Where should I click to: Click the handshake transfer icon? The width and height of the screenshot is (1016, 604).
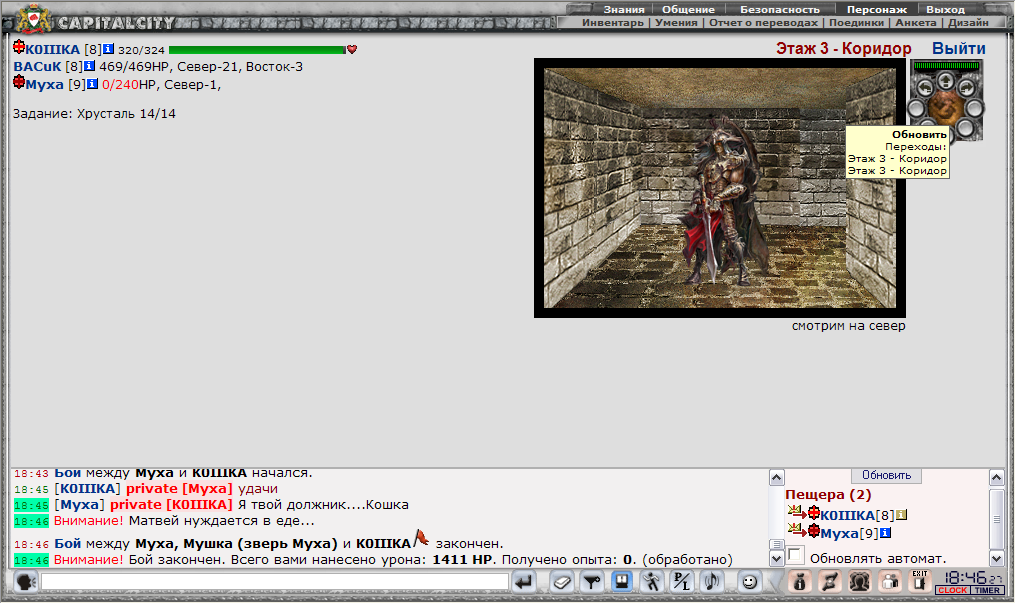point(830,581)
